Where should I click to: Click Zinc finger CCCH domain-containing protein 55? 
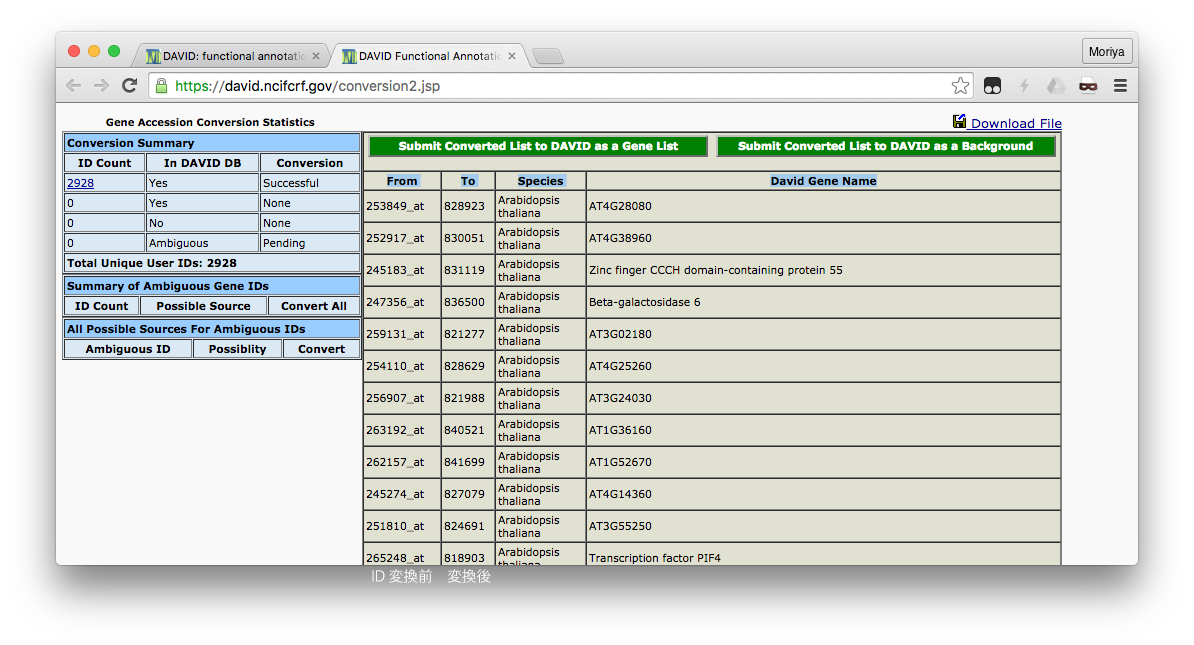(716, 270)
